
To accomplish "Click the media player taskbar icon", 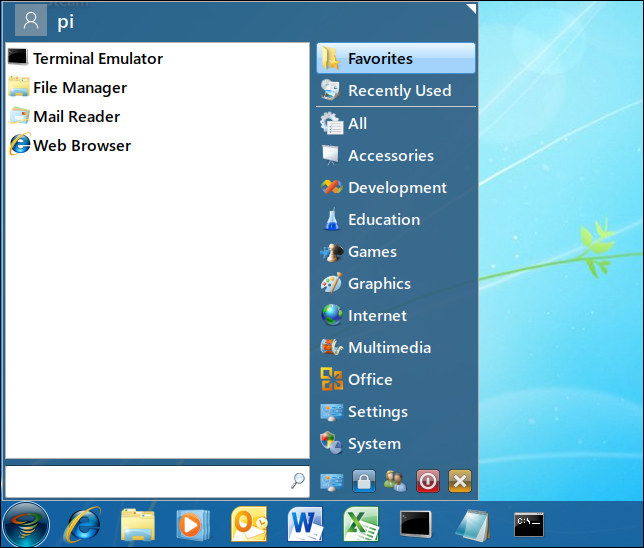I will coord(192,523).
